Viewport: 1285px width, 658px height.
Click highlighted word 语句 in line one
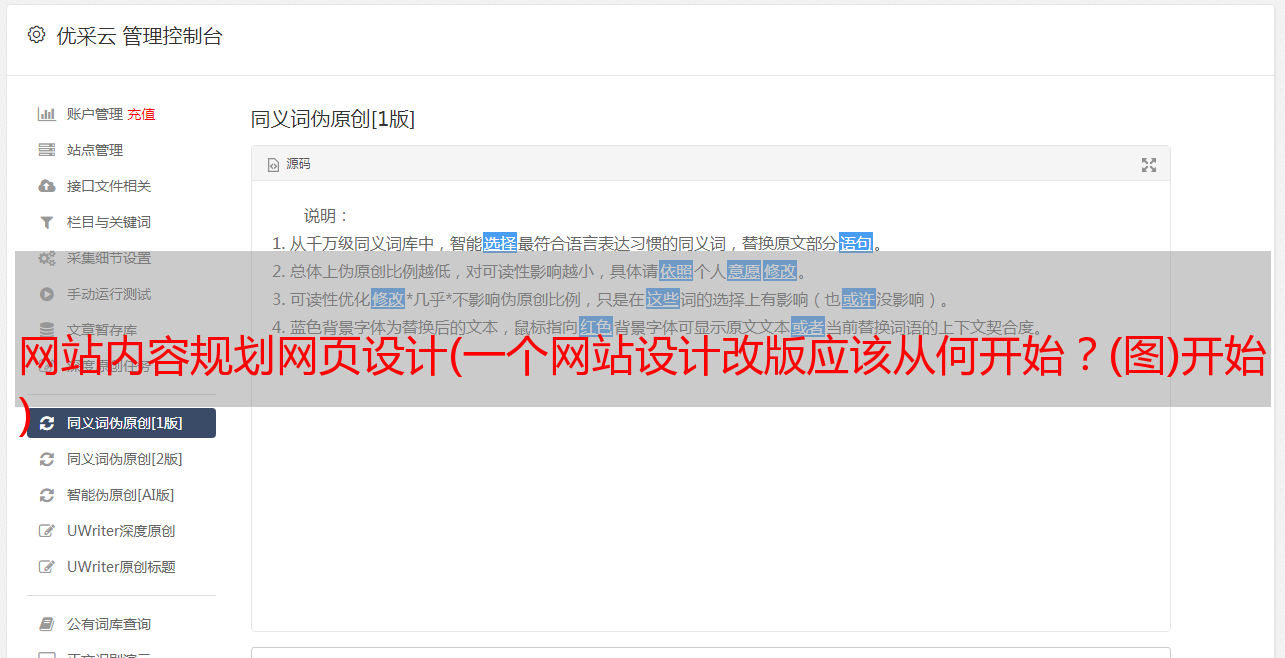tap(856, 243)
